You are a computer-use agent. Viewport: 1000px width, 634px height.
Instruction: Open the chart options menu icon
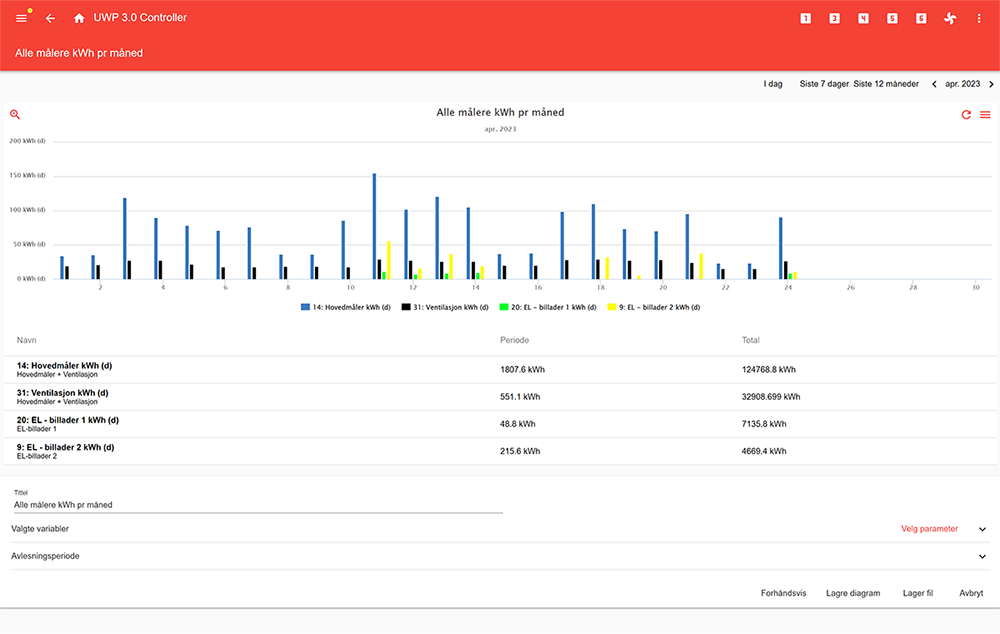[x=985, y=115]
